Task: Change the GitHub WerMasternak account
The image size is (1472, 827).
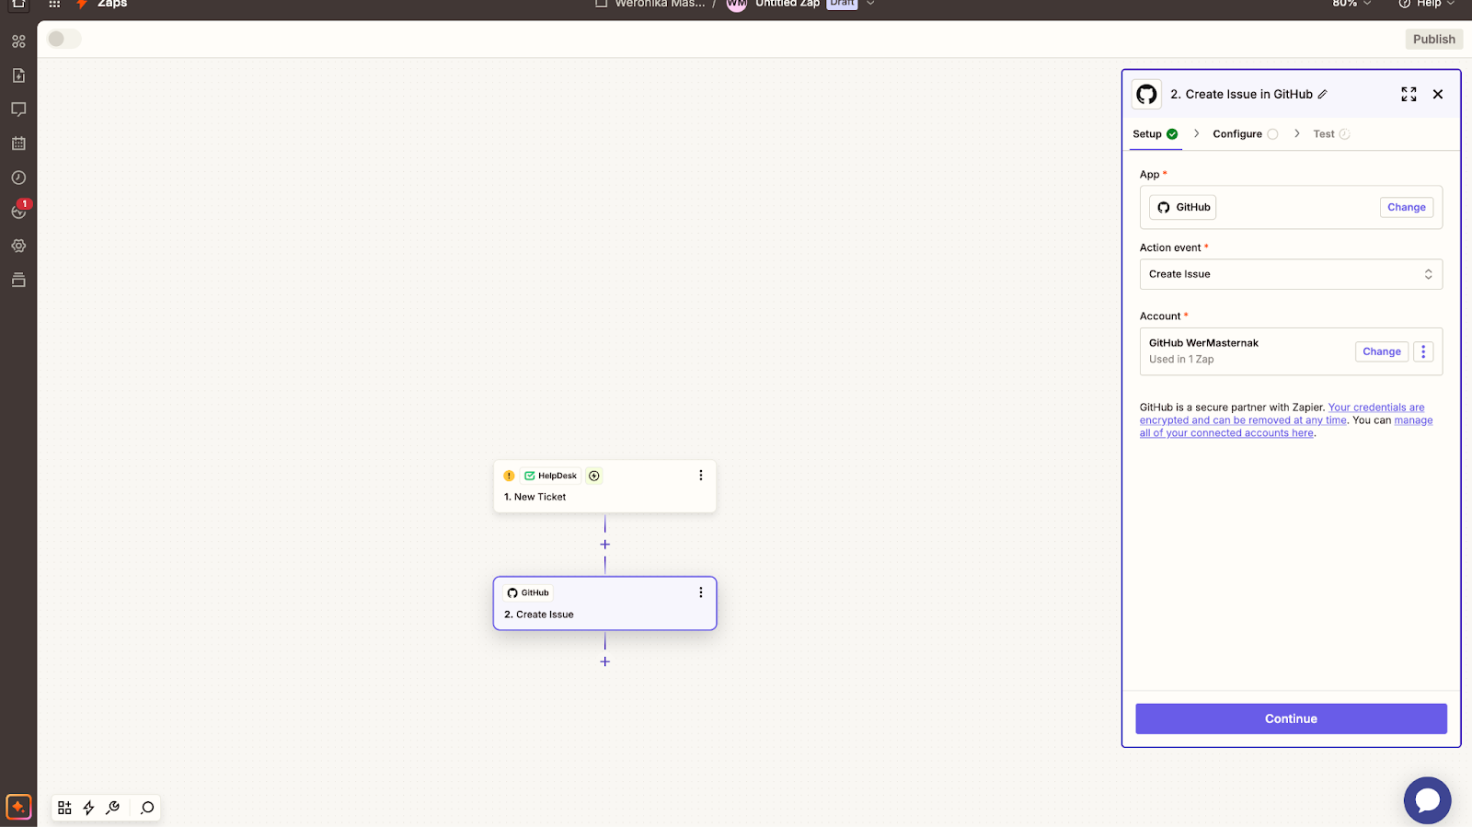Action: point(1381,351)
